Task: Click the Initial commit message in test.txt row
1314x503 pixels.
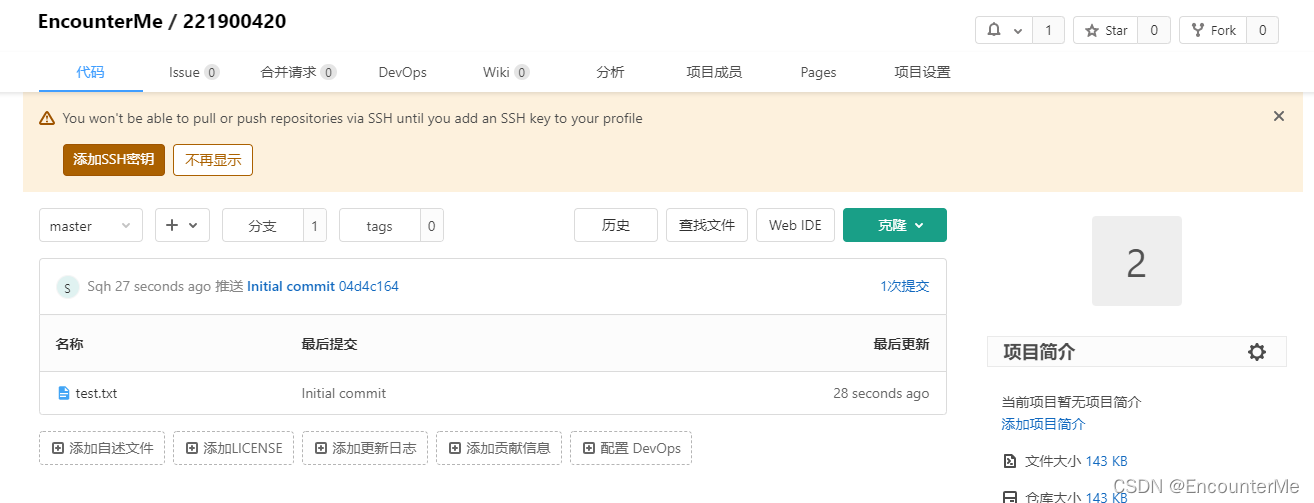Action: click(344, 393)
